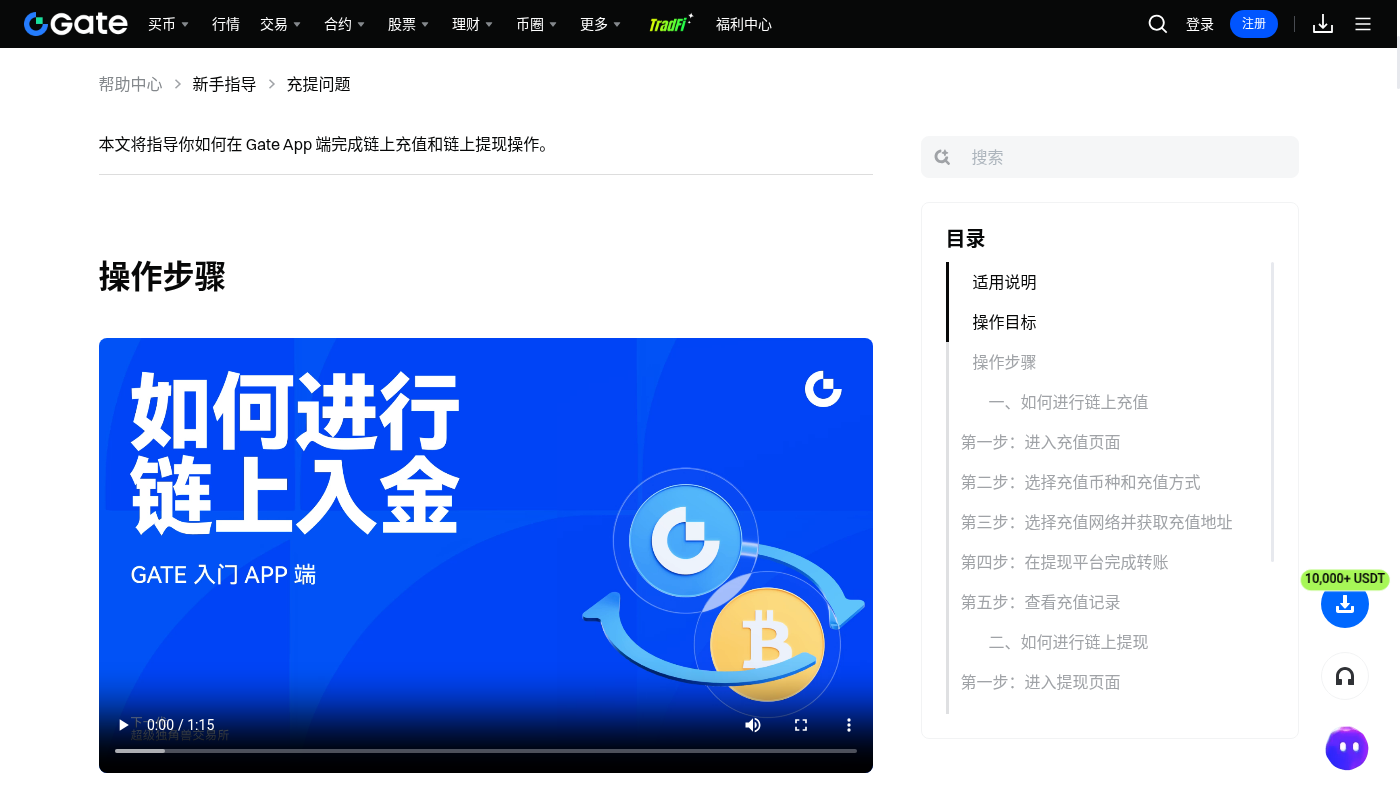Go to 帮助中心 breadcrumb
The image size is (1400, 800).
[130, 84]
